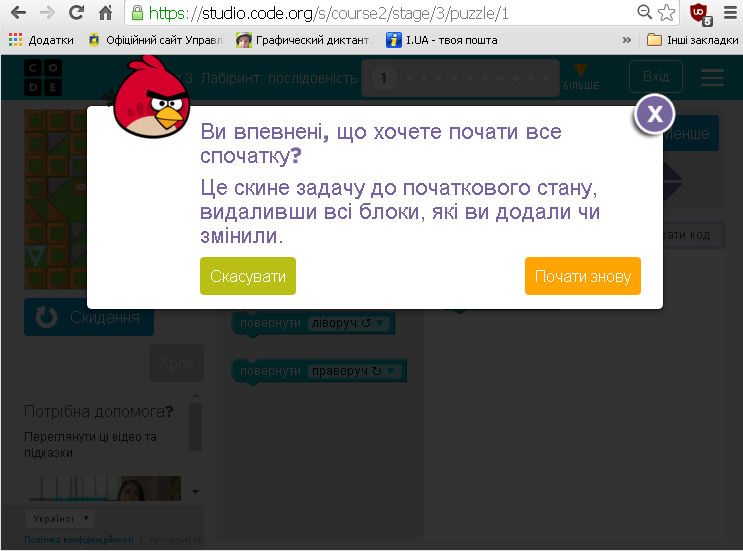743x551 pixels.
Task: Click the Скидання reset button
Action: 89,317
